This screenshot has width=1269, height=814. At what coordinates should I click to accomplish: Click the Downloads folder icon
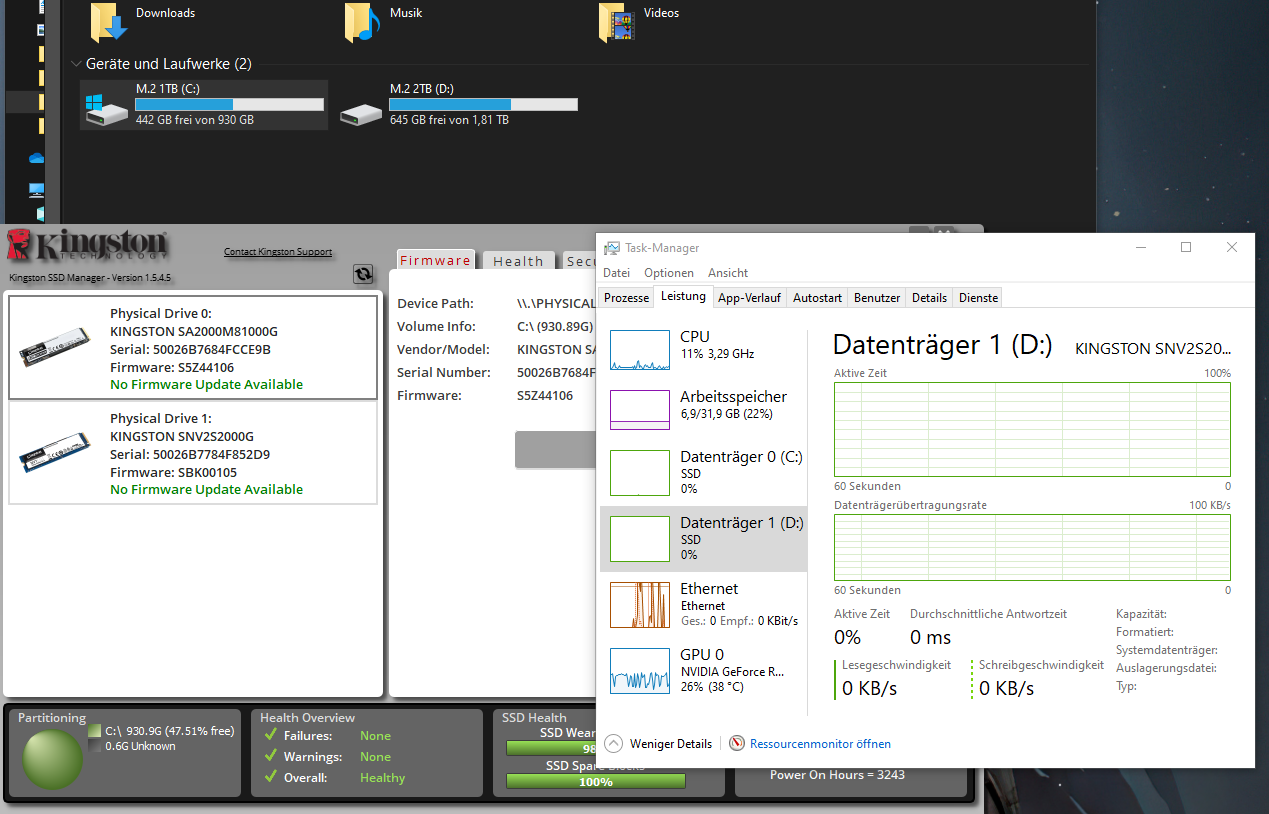click(109, 23)
